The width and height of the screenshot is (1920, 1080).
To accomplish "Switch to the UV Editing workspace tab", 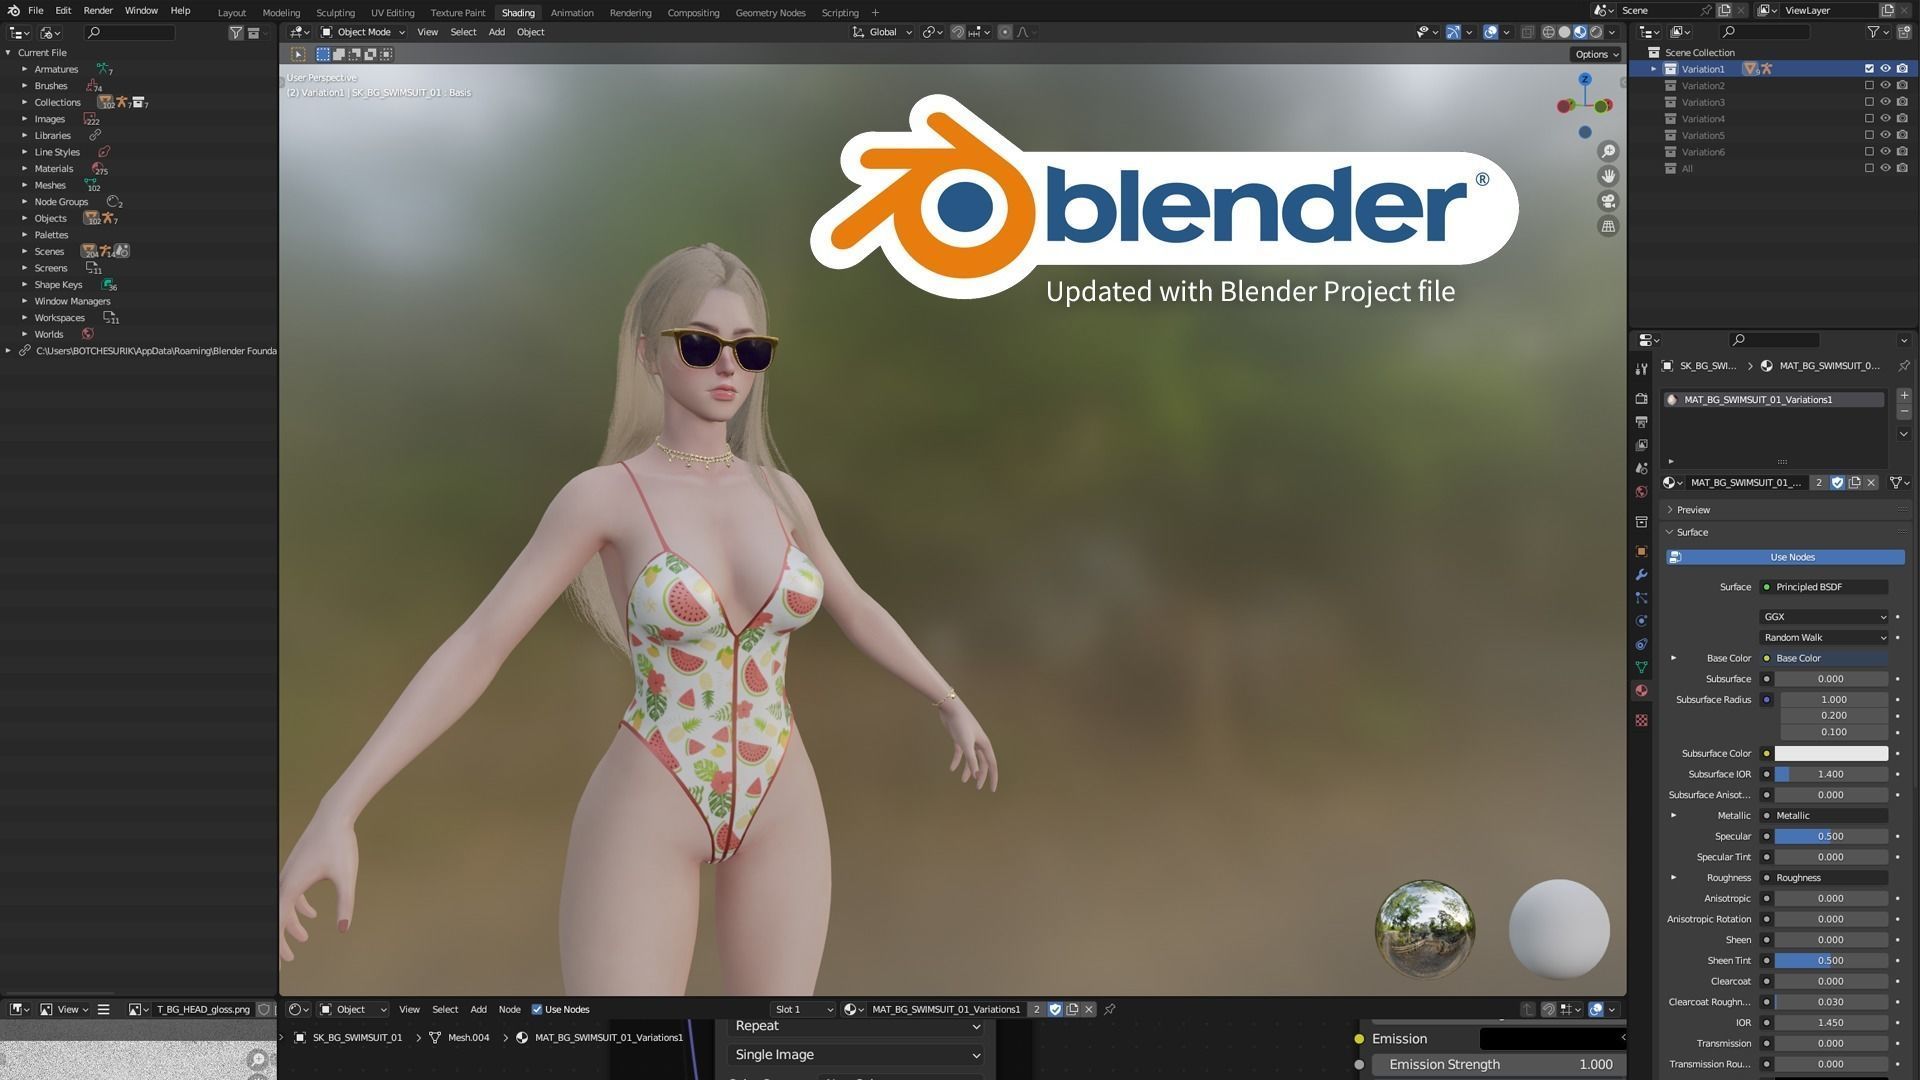I will point(392,13).
